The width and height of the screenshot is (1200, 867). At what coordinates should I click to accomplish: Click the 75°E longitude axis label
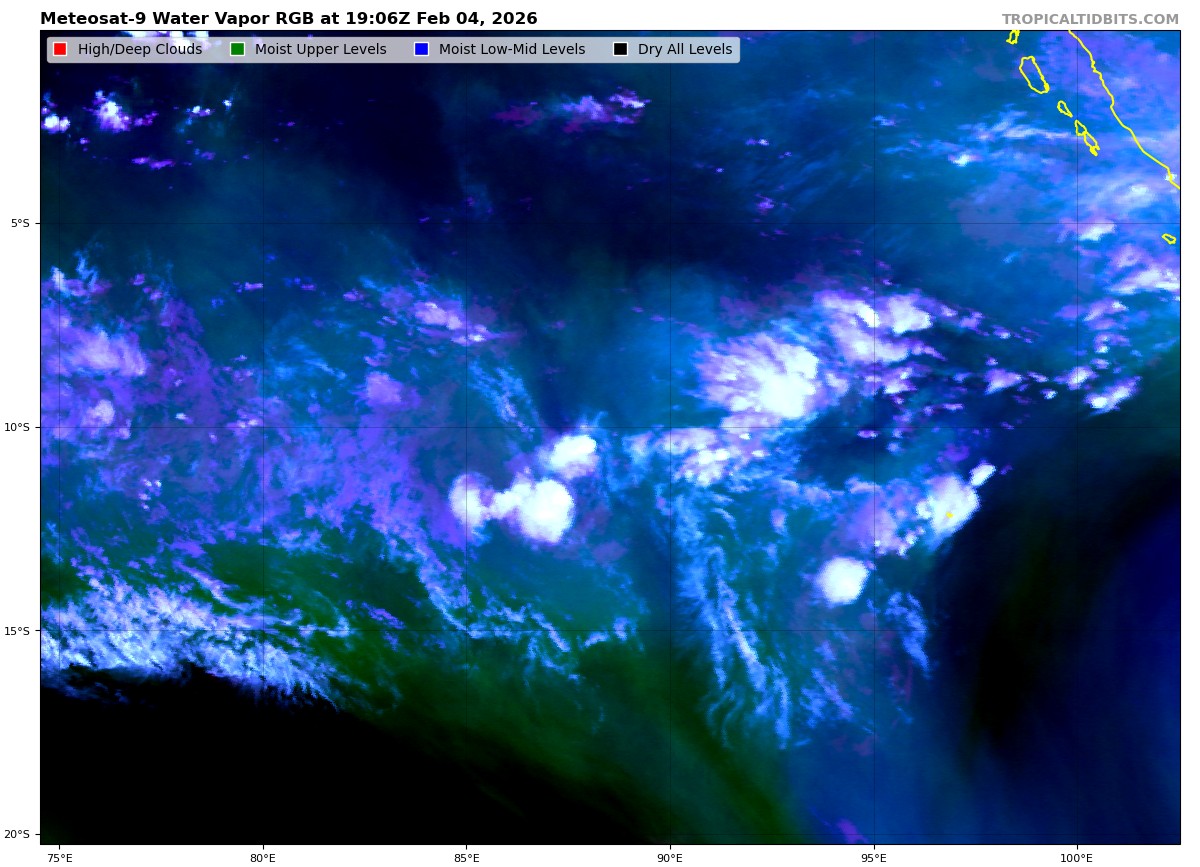pos(59,857)
